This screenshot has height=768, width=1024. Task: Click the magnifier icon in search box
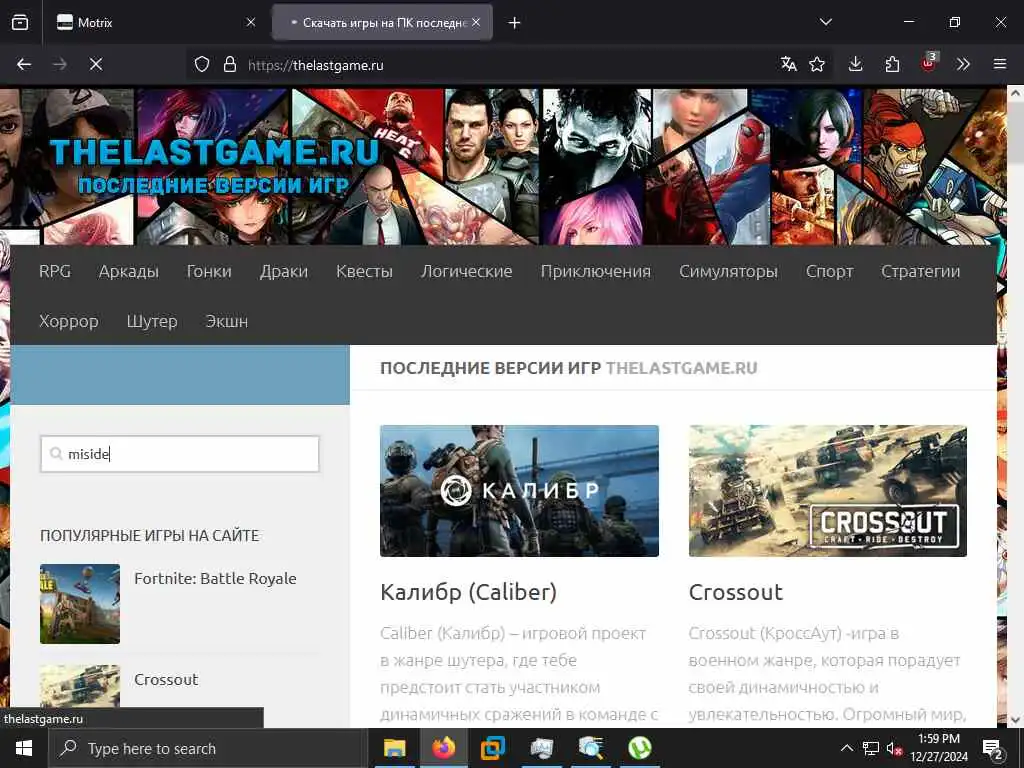(x=56, y=453)
